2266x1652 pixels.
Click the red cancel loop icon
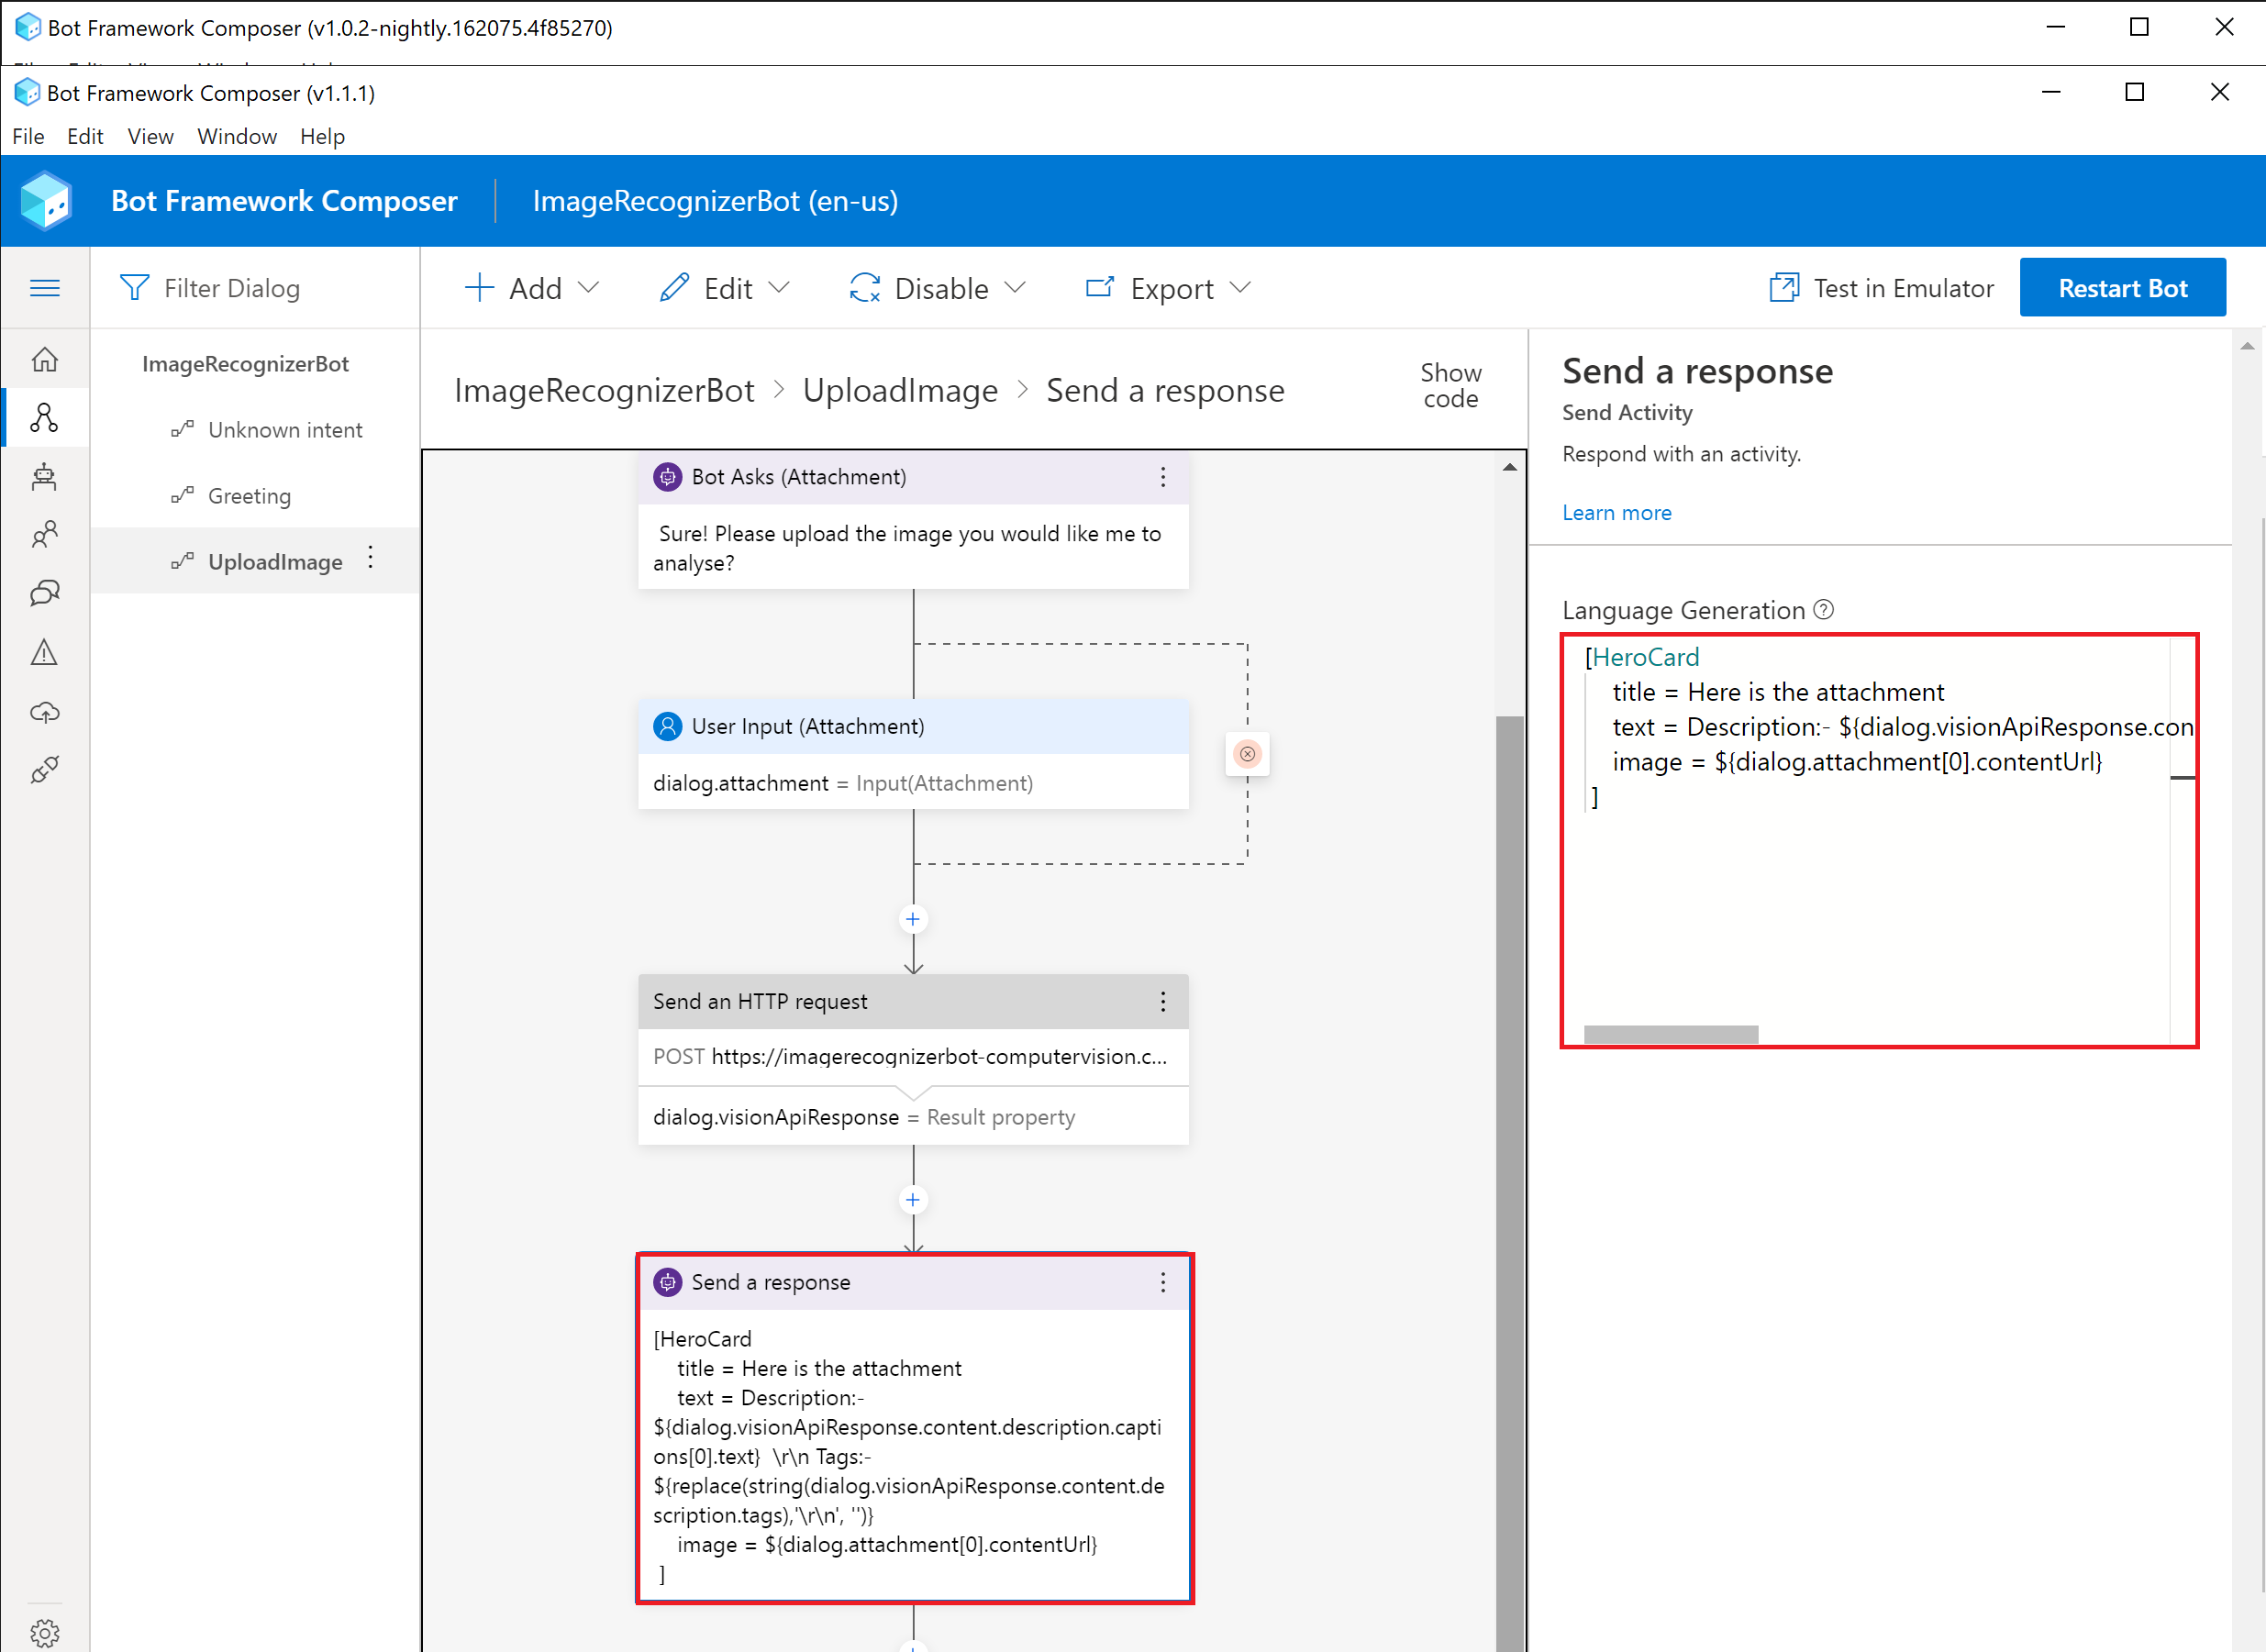[x=1247, y=754]
